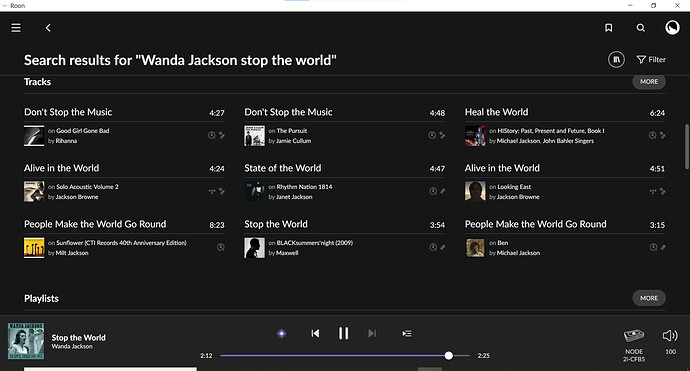Open the Maxwell artist link
Viewport: 690px width, 371px height.
pos(287,253)
